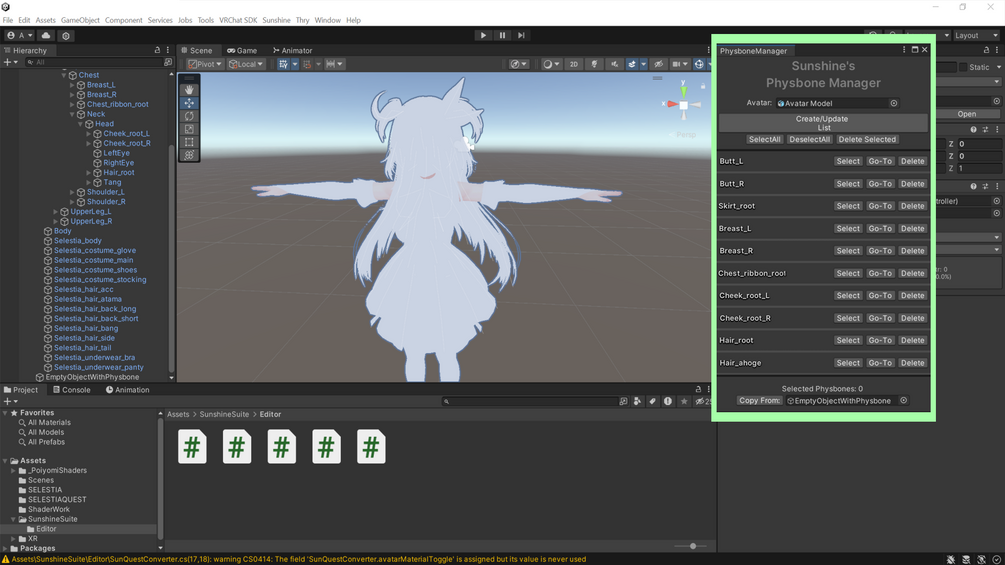The height and width of the screenshot is (565, 1005).
Task: Select the Scenes folder in Project
Action: [x=40, y=480]
